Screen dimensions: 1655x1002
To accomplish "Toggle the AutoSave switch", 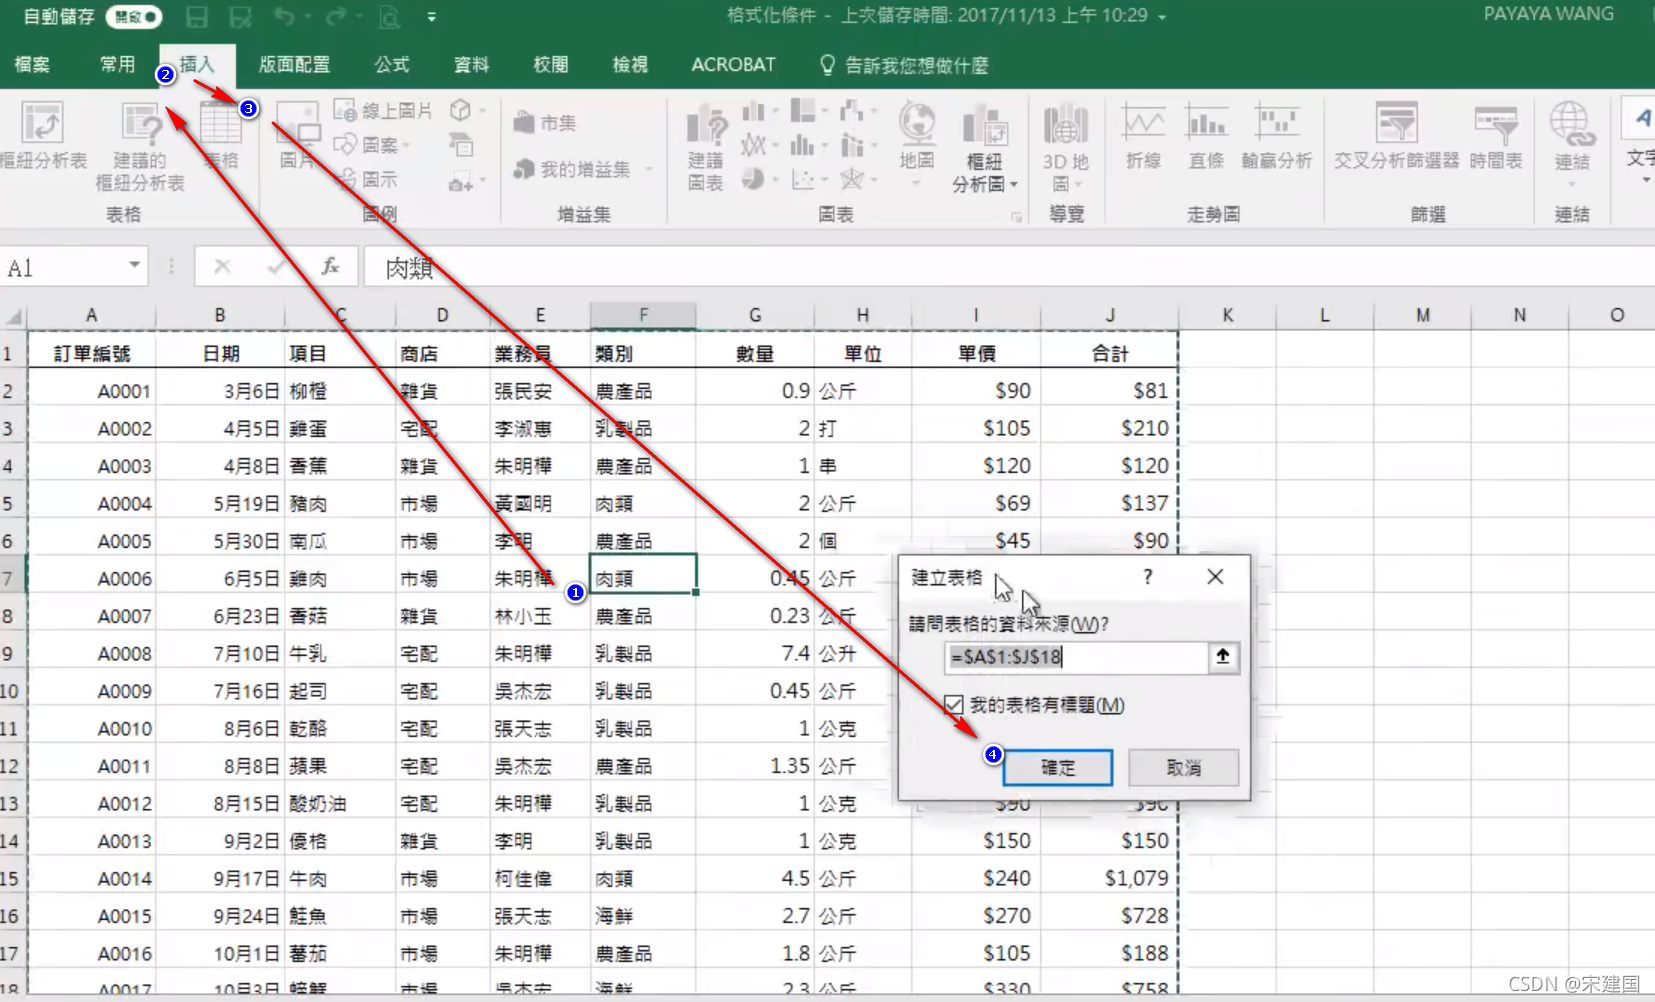I will click(135, 17).
